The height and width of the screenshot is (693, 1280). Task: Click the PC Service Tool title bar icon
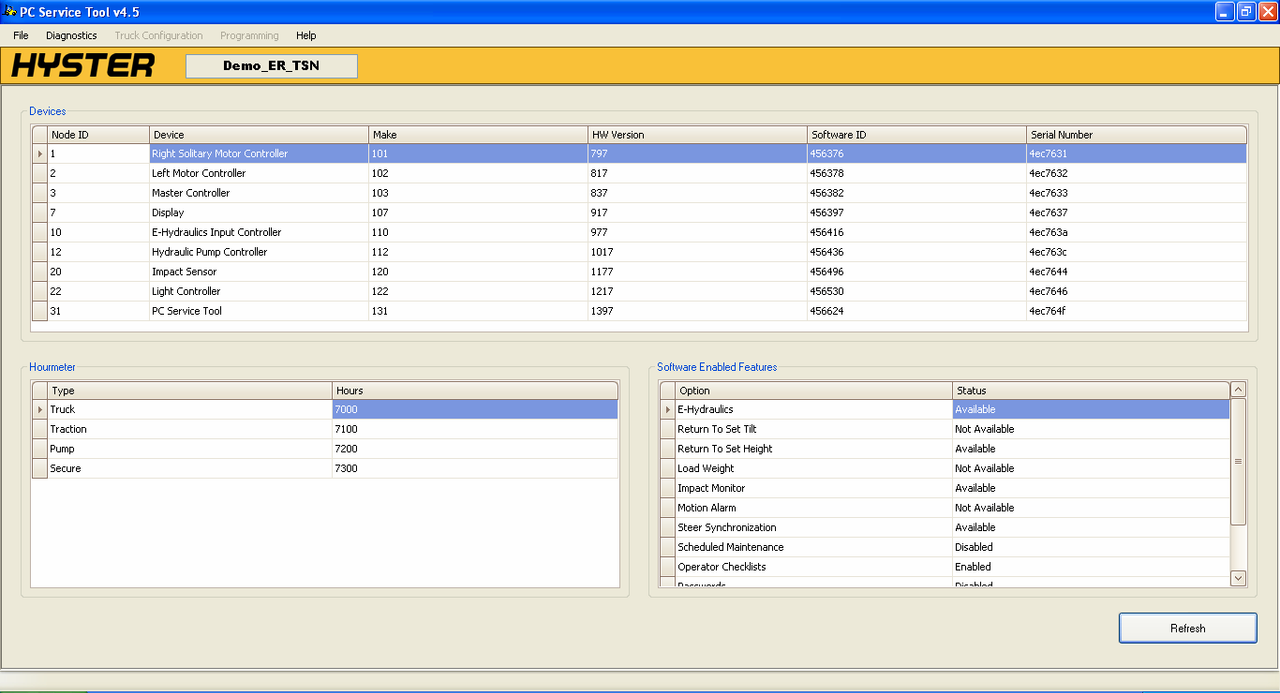coord(10,12)
